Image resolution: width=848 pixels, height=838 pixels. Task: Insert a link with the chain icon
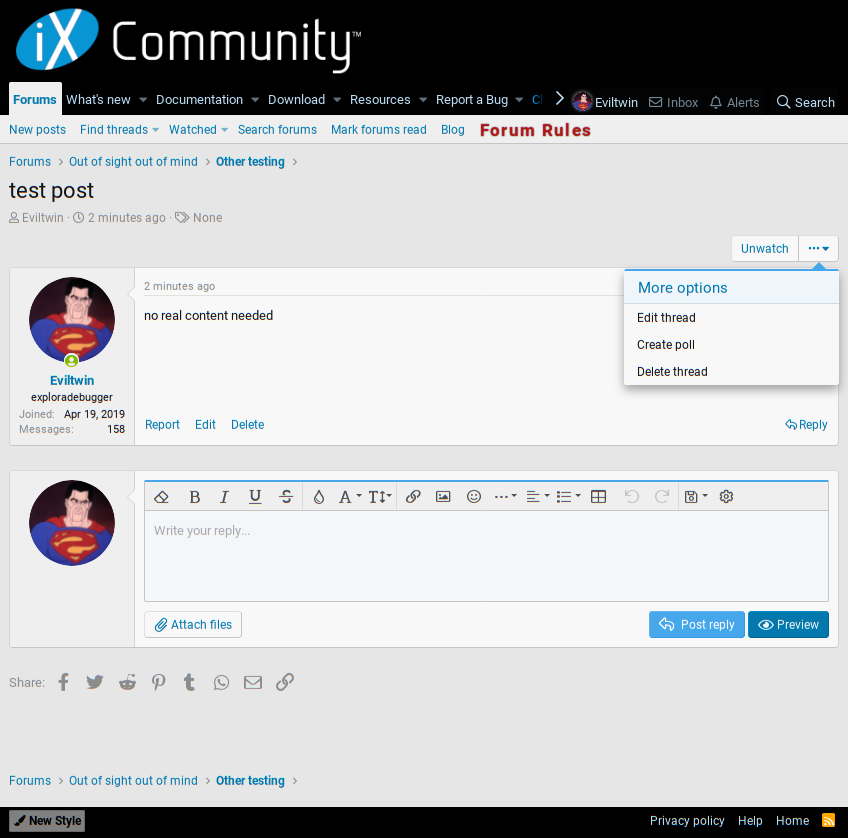(413, 496)
